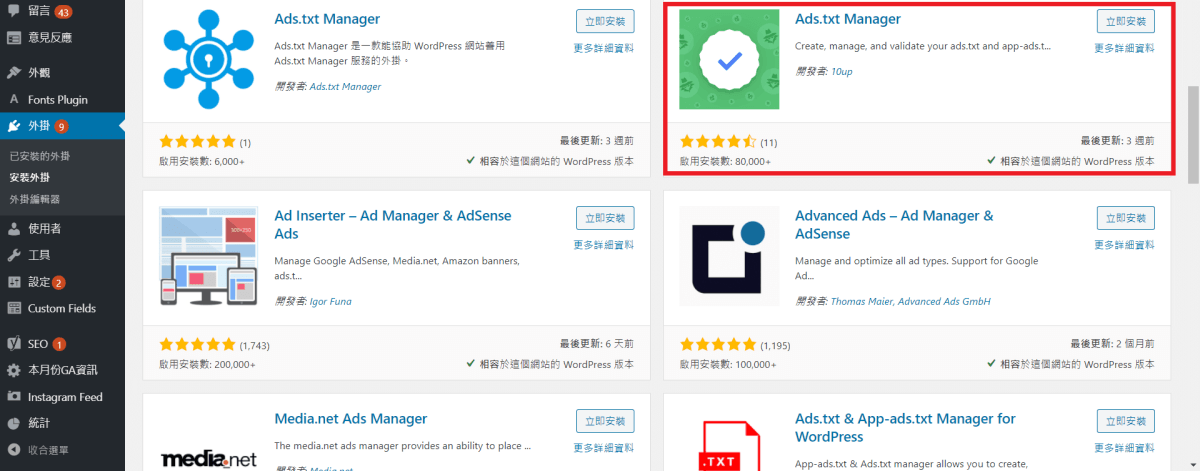This screenshot has width=1200, height=471.
Task: Click the blue Ads.txt Manager plugin logo
Action: tap(208, 59)
